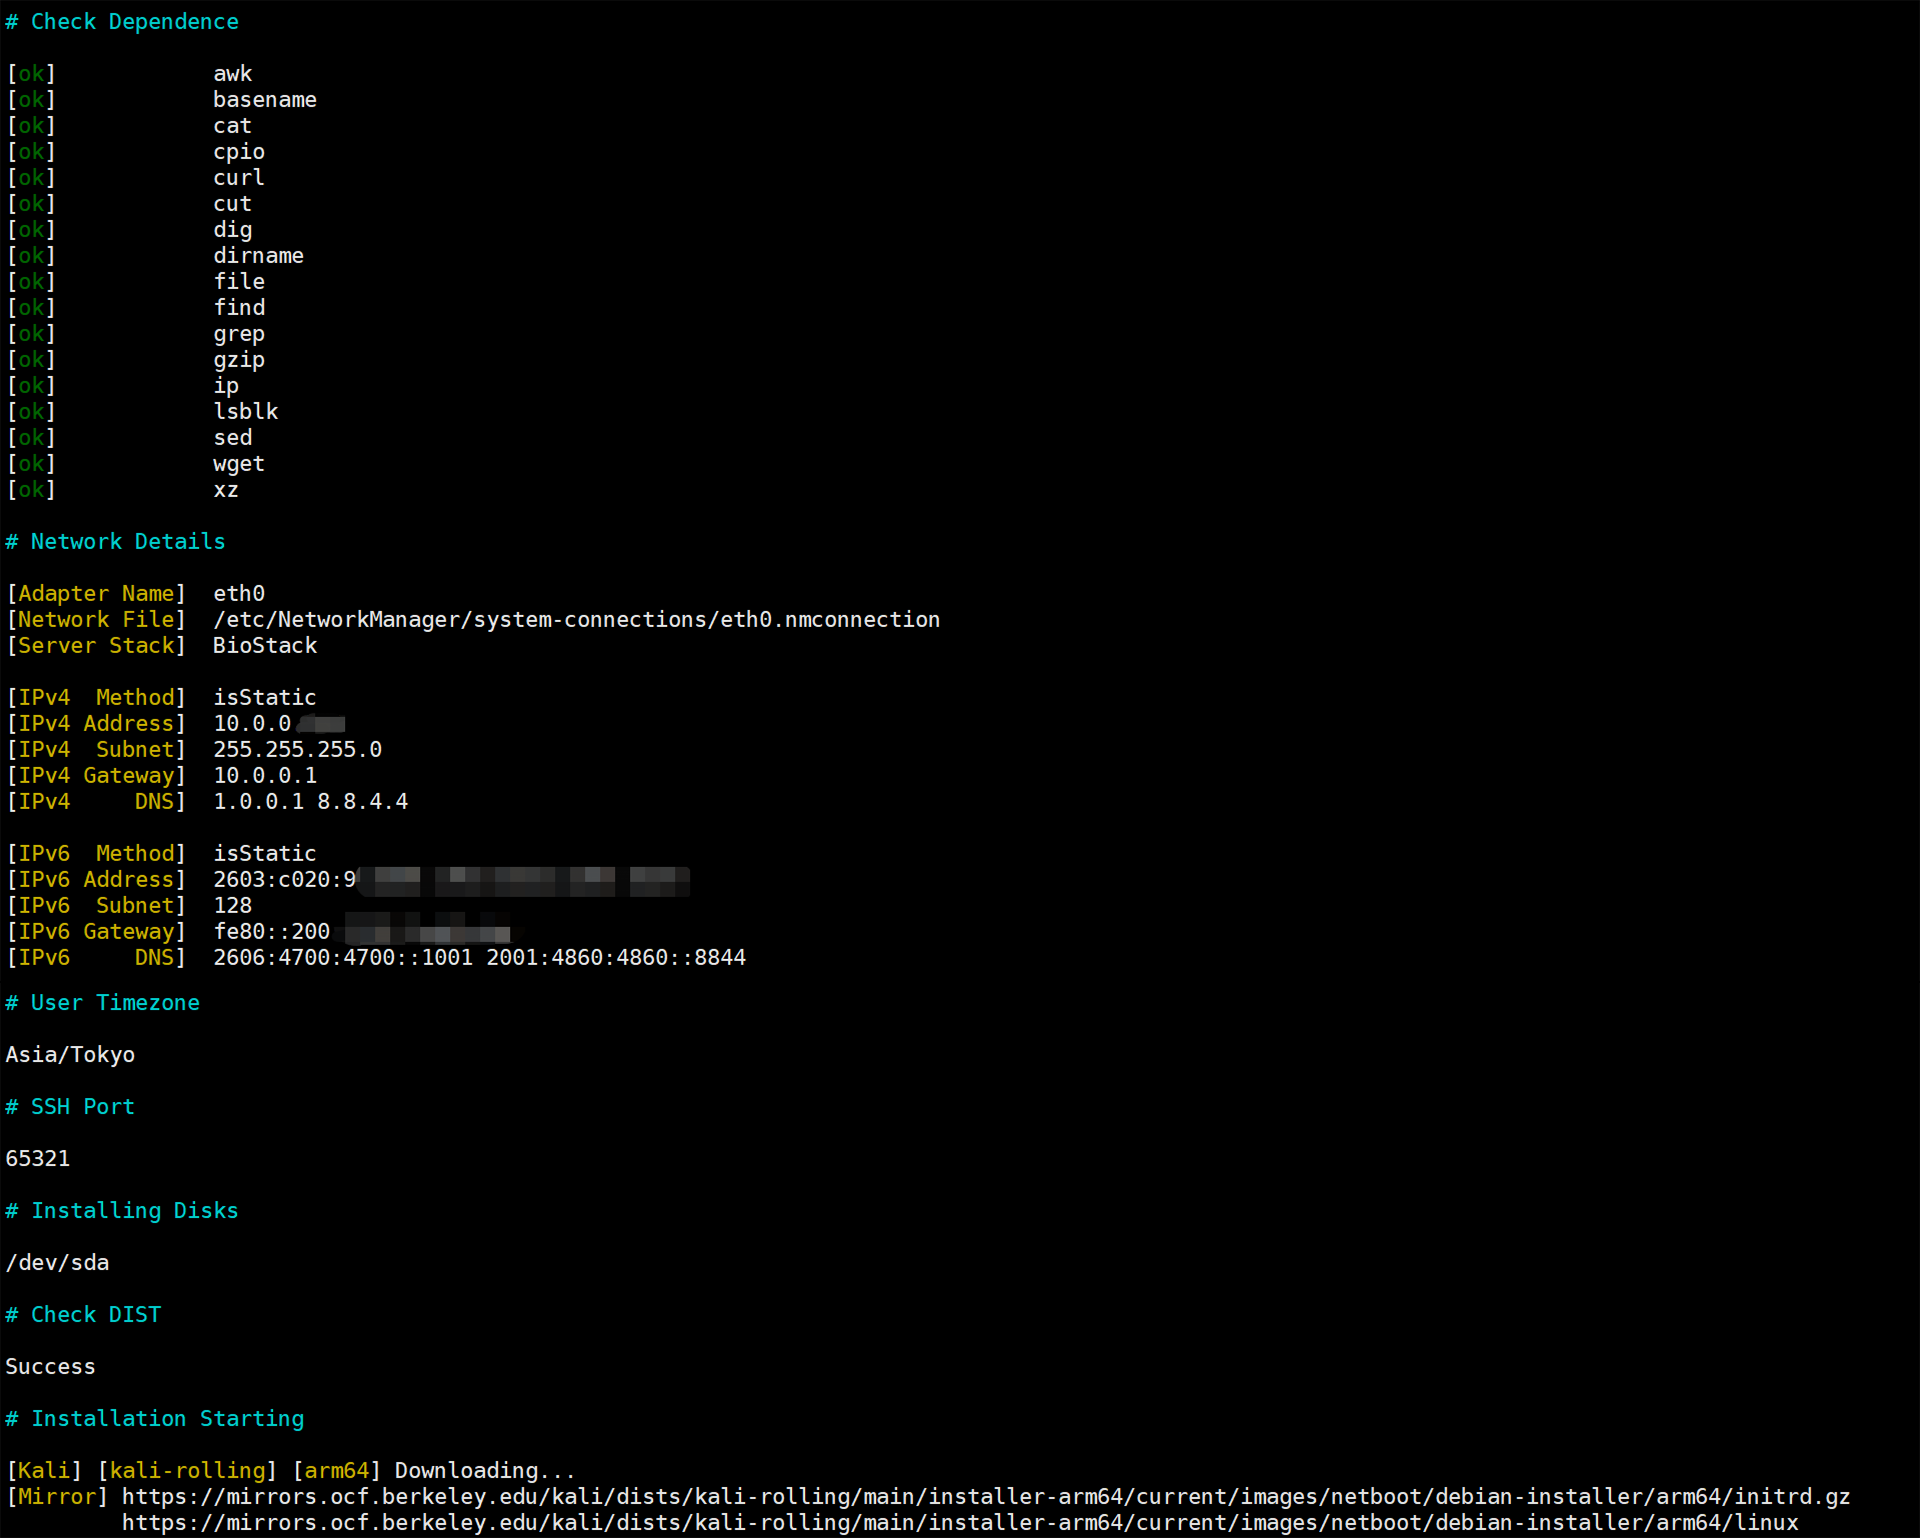The height and width of the screenshot is (1538, 1920).
Task: Click the 'lsblk' dependency text
Action: 245,412
